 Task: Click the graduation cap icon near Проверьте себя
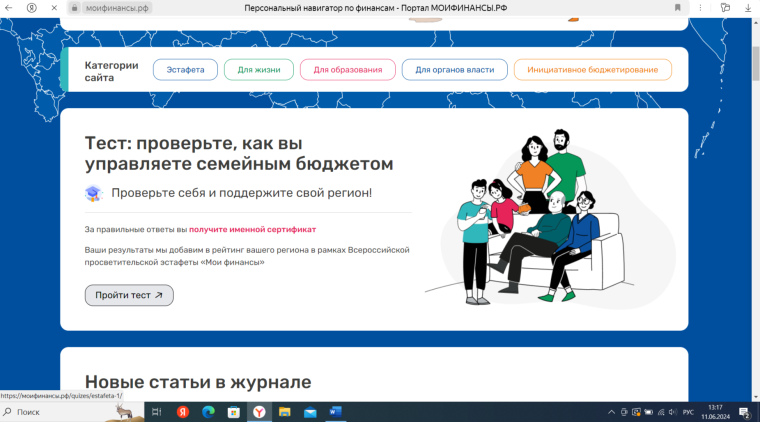click(x=93, y=193)
